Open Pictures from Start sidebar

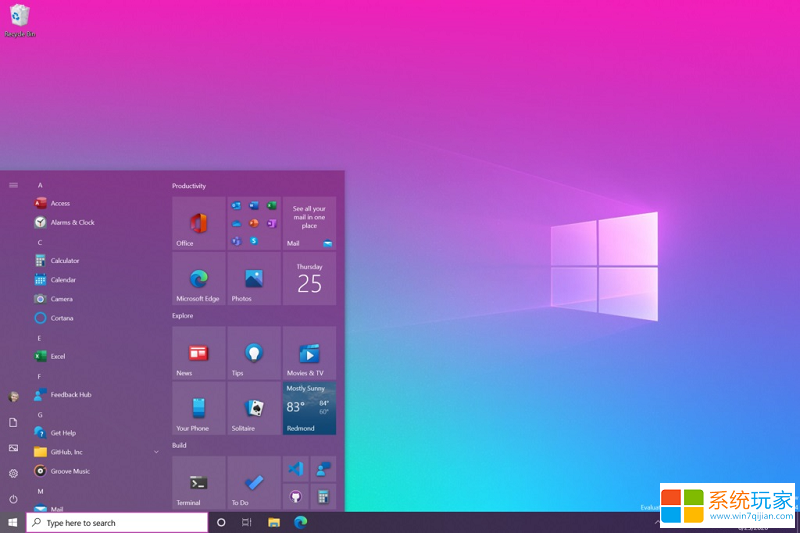tap(13, 448)
